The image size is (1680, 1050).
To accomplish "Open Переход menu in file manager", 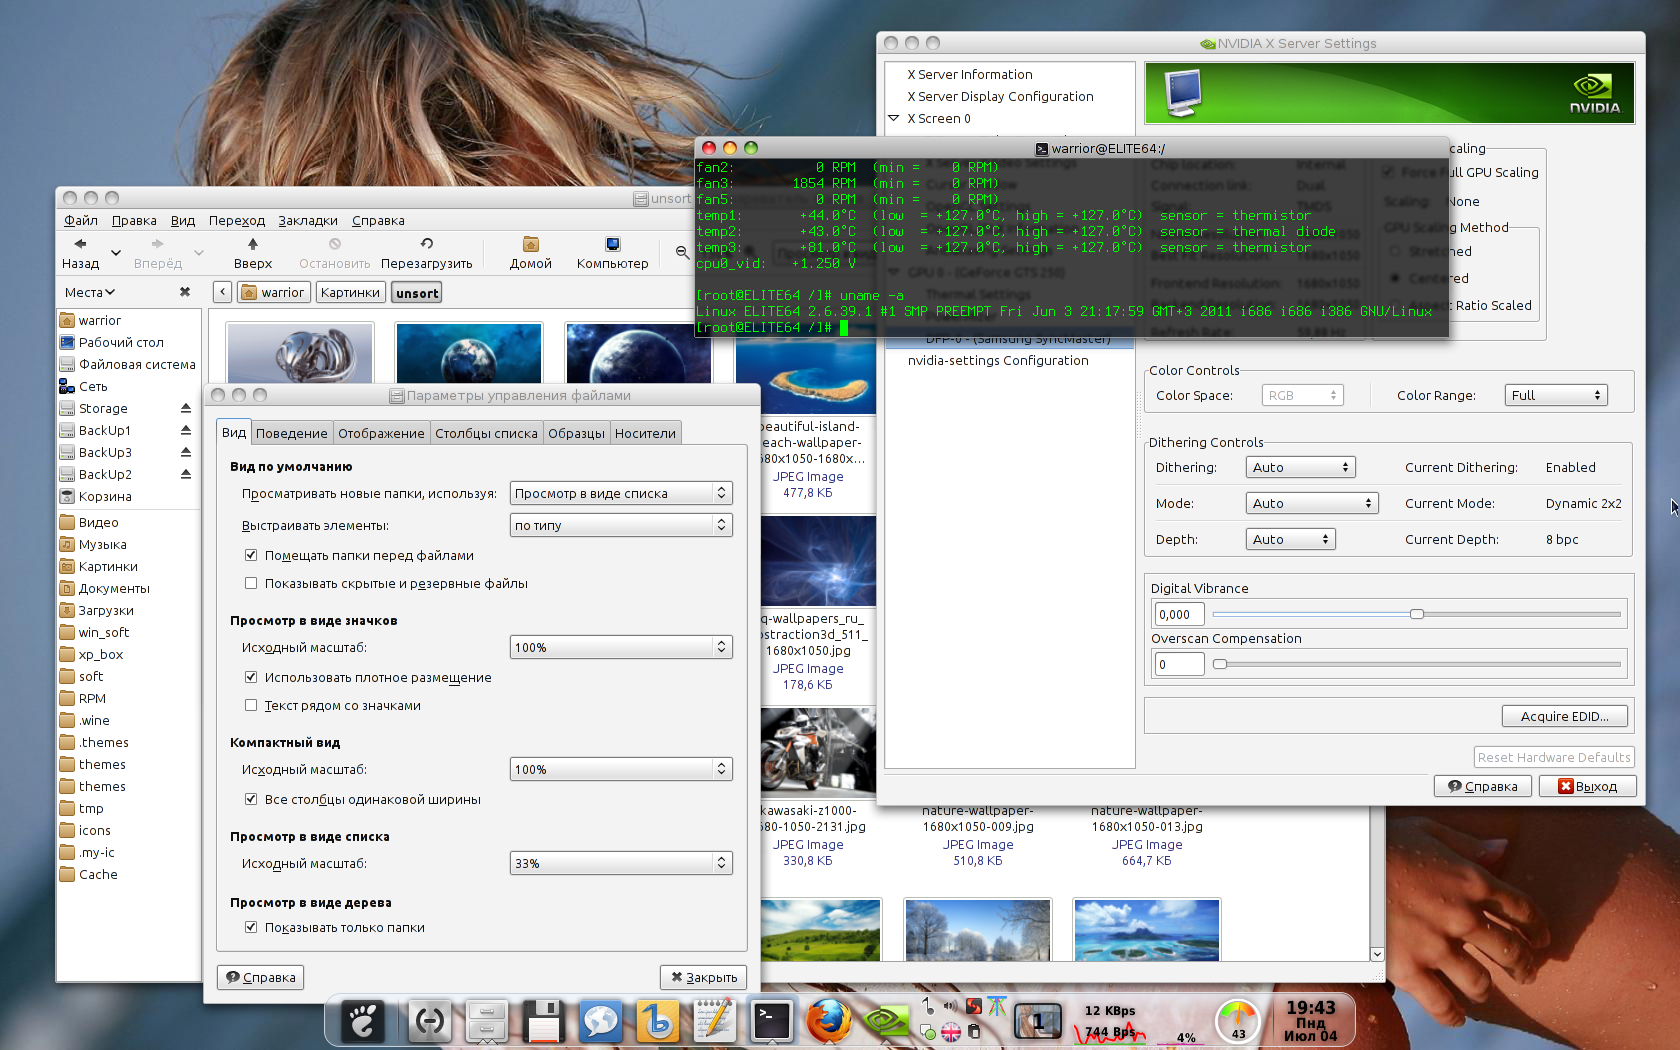I will click(237, 220).
